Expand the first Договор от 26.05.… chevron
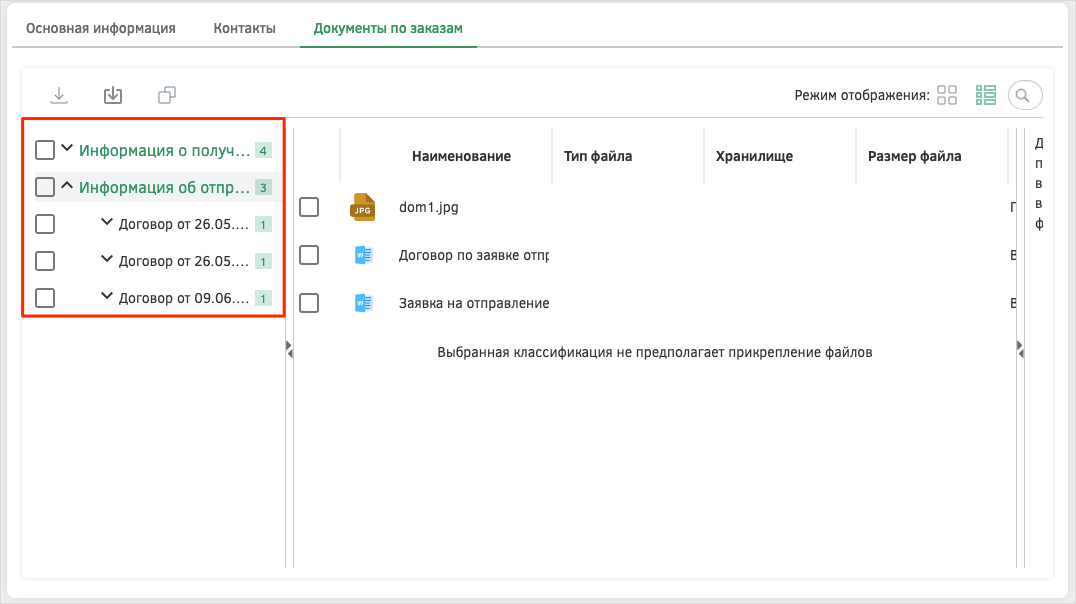 coord(106,222)
